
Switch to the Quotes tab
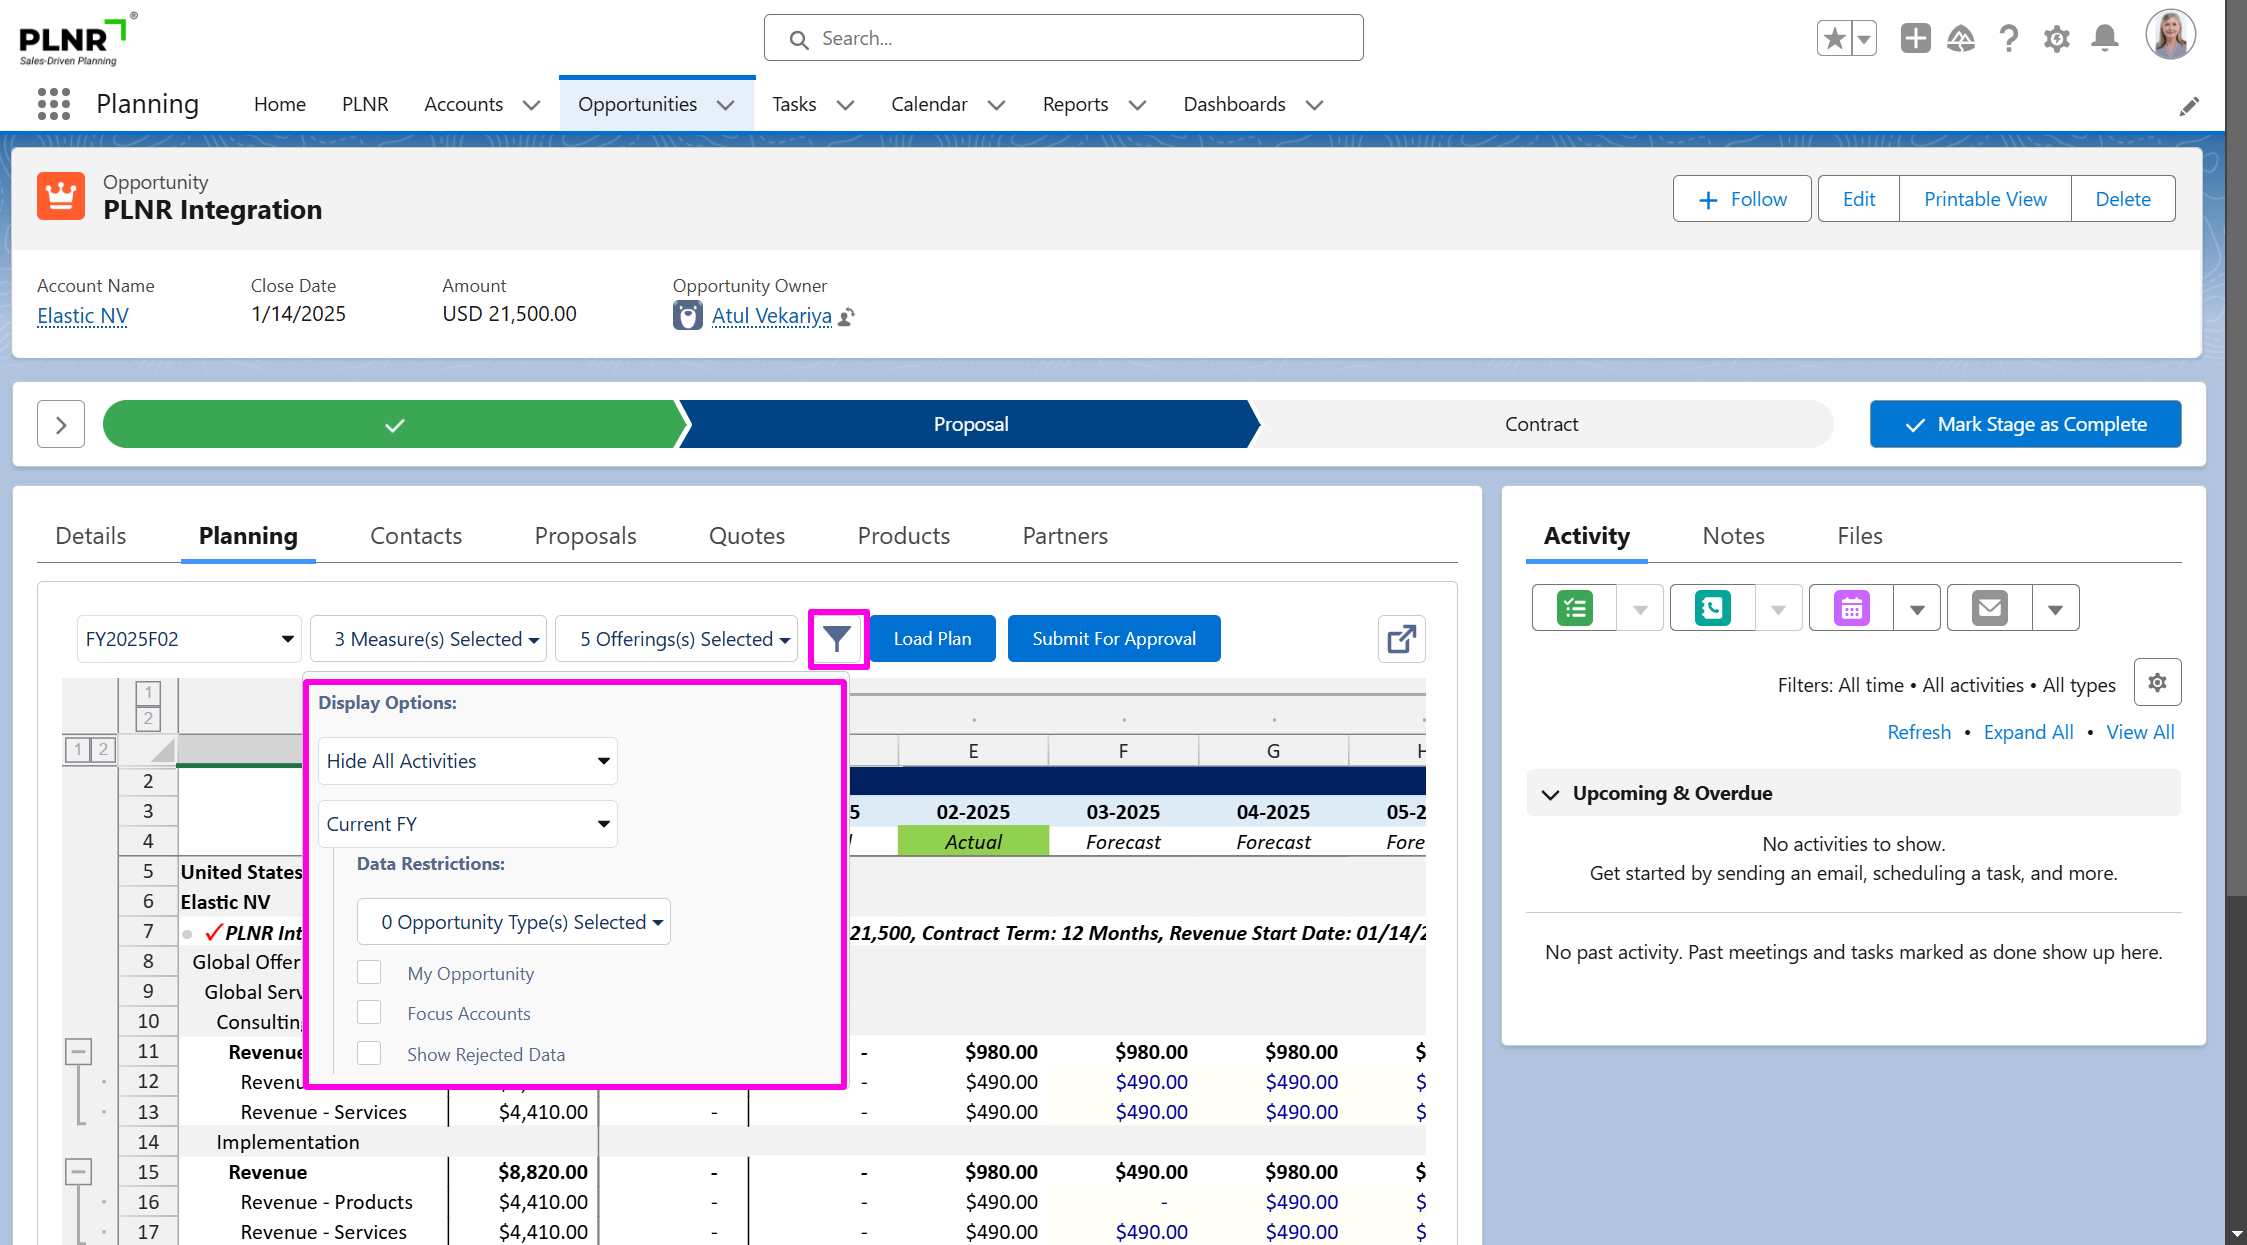tap(746, 536)
